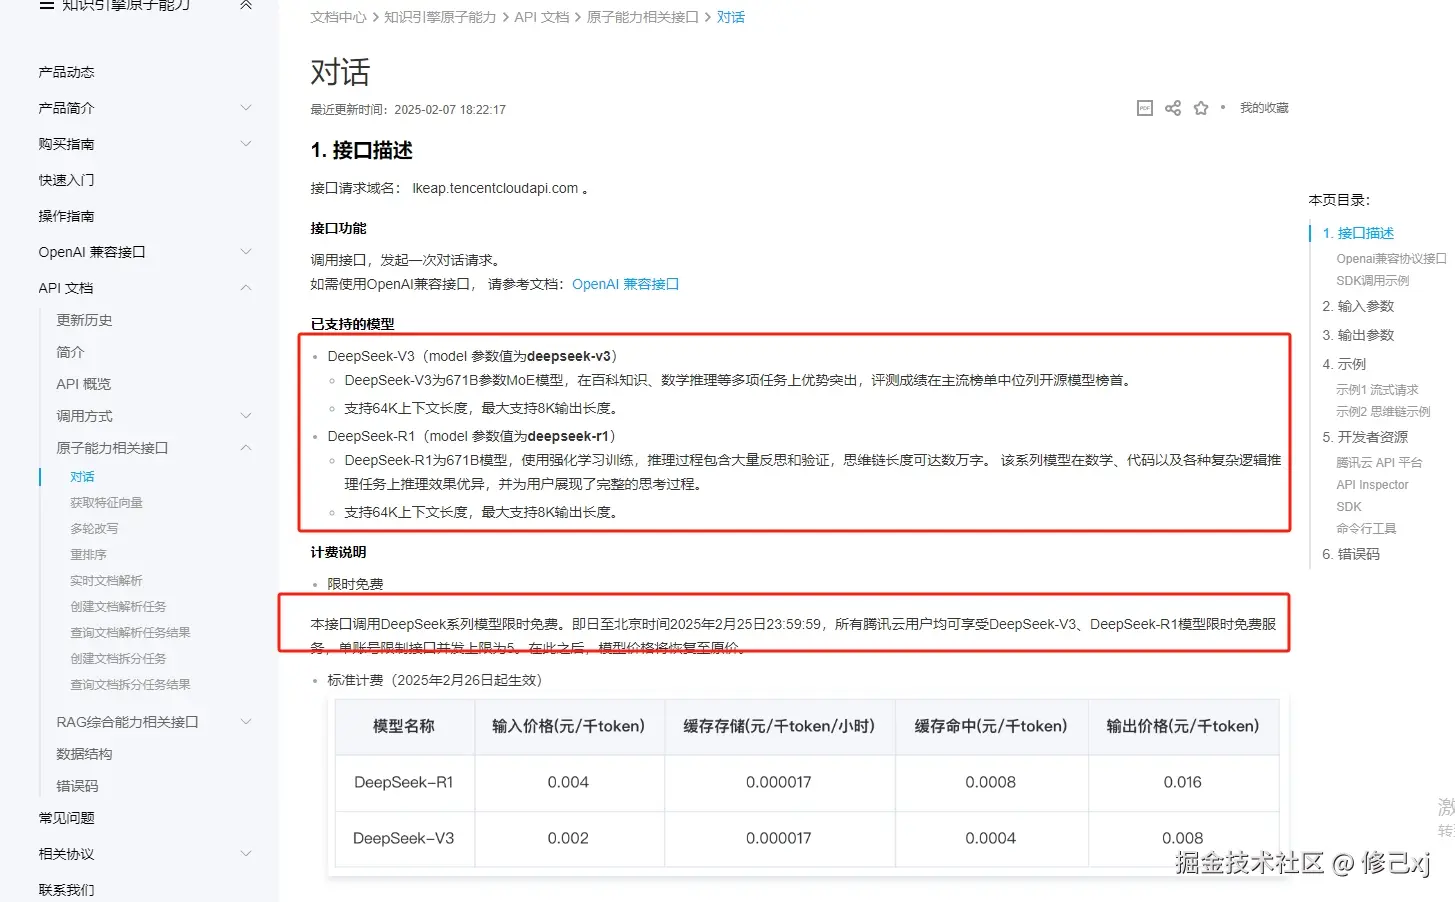Select 查询文档拆分任务结果 tree item
Viewport: 1455px width, 902px height.
coord(130,685)
